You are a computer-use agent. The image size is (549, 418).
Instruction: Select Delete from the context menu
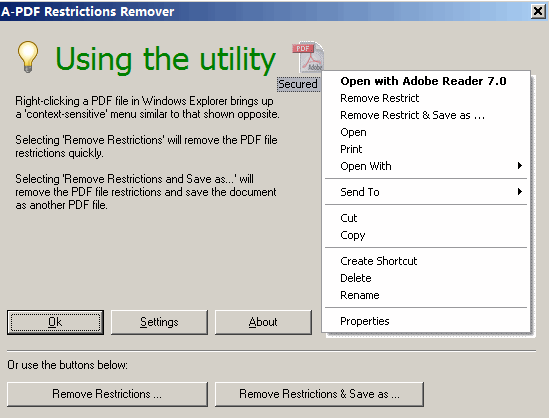coord(426,278)
